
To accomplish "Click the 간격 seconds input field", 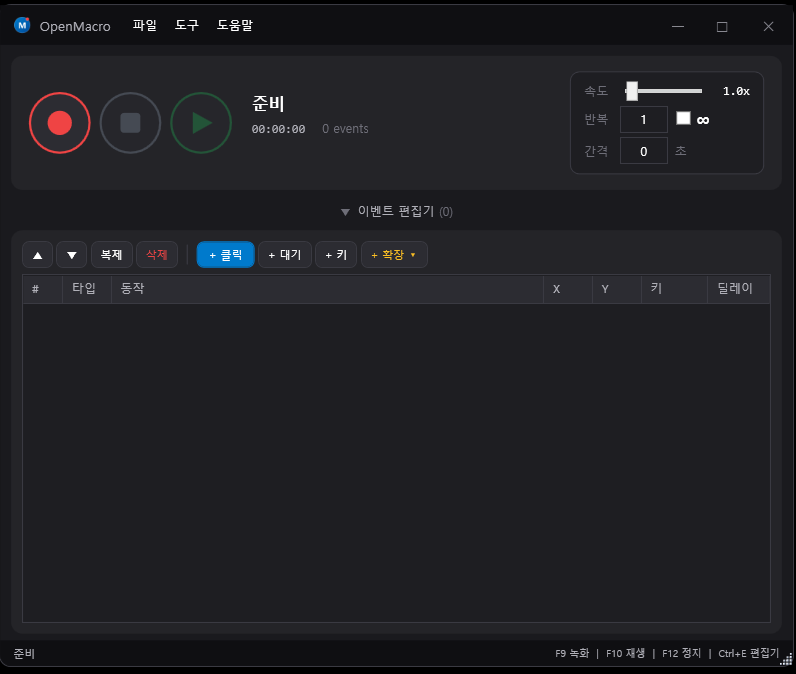I will [643, 151].
